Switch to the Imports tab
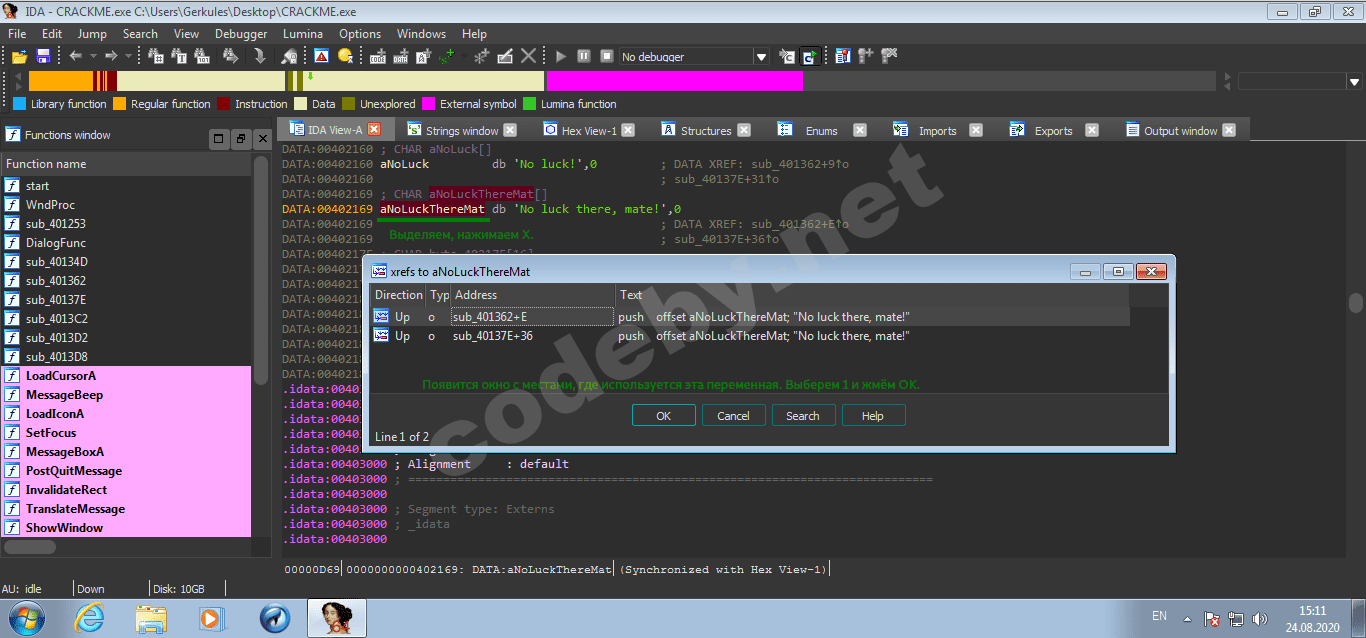1366x638 pixels. 938,131
